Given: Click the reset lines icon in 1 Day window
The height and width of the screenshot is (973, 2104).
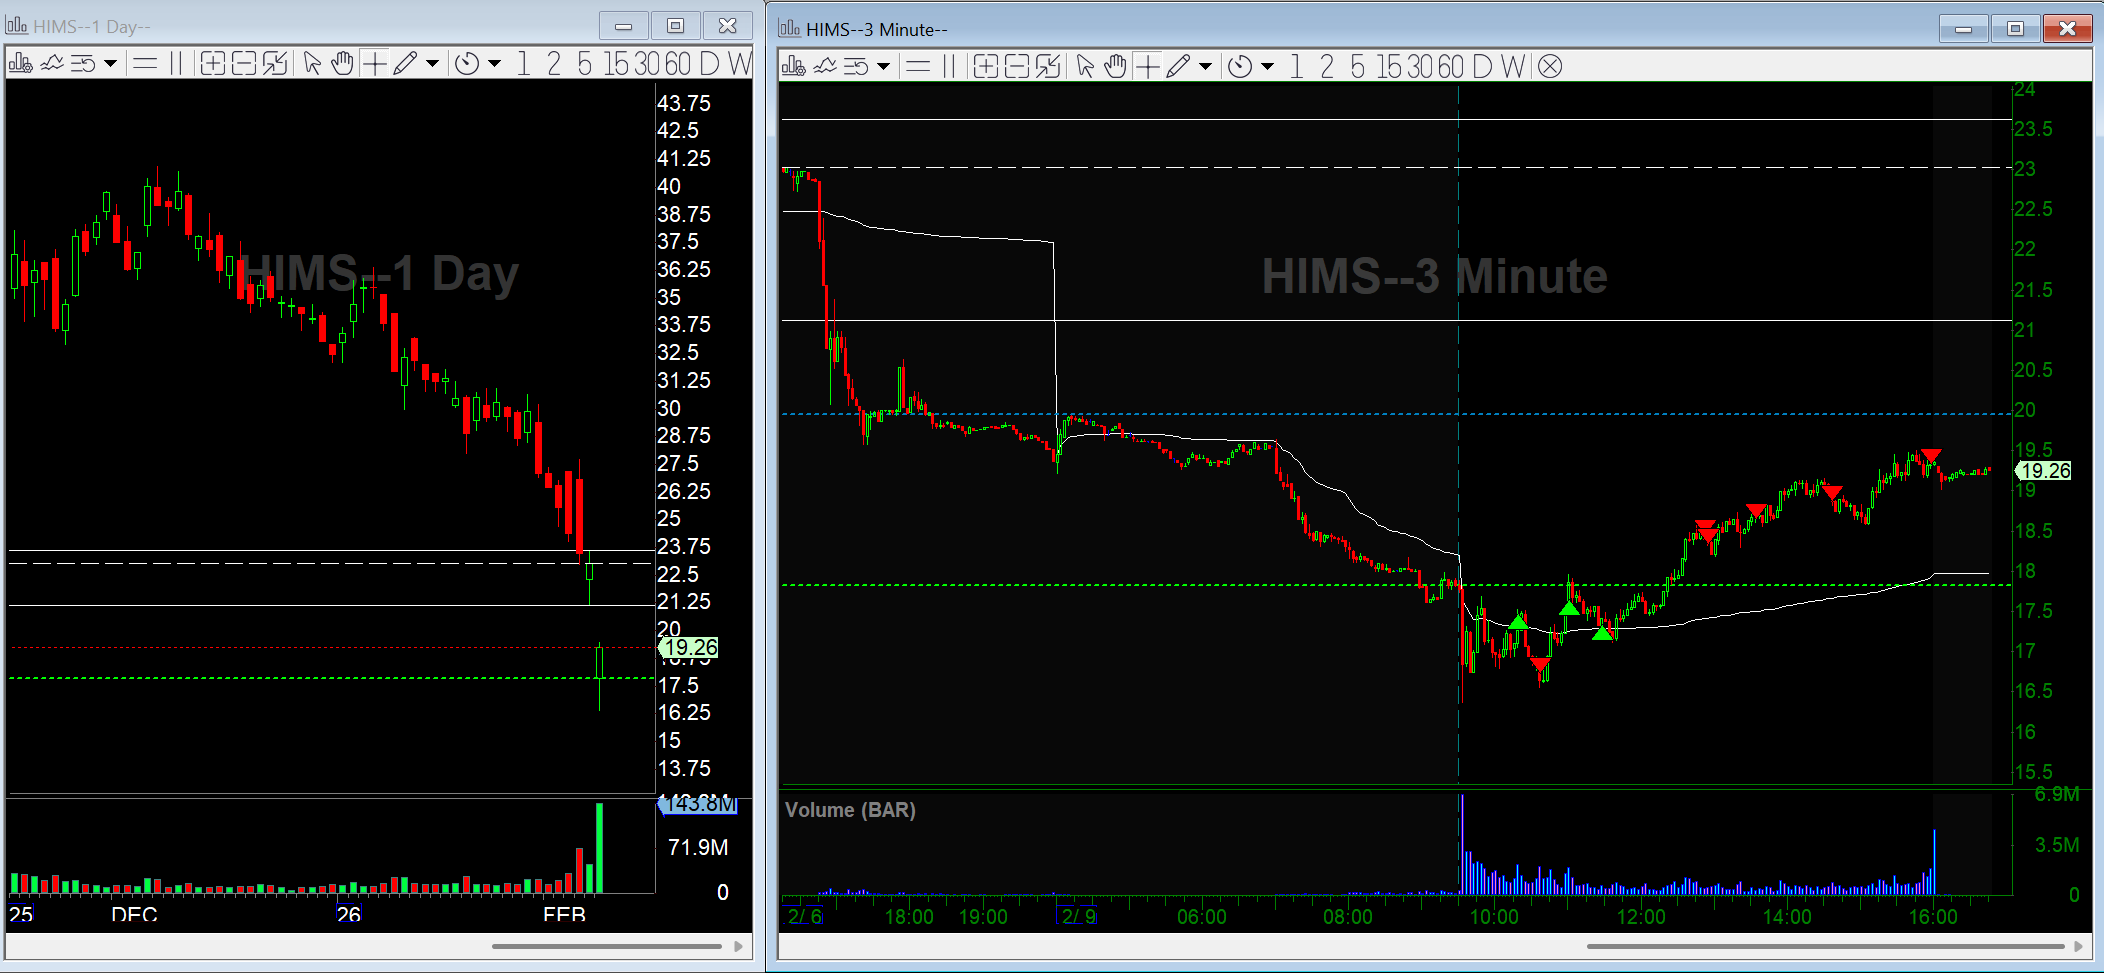Looking at the screenshot, I should pos(83,64).
